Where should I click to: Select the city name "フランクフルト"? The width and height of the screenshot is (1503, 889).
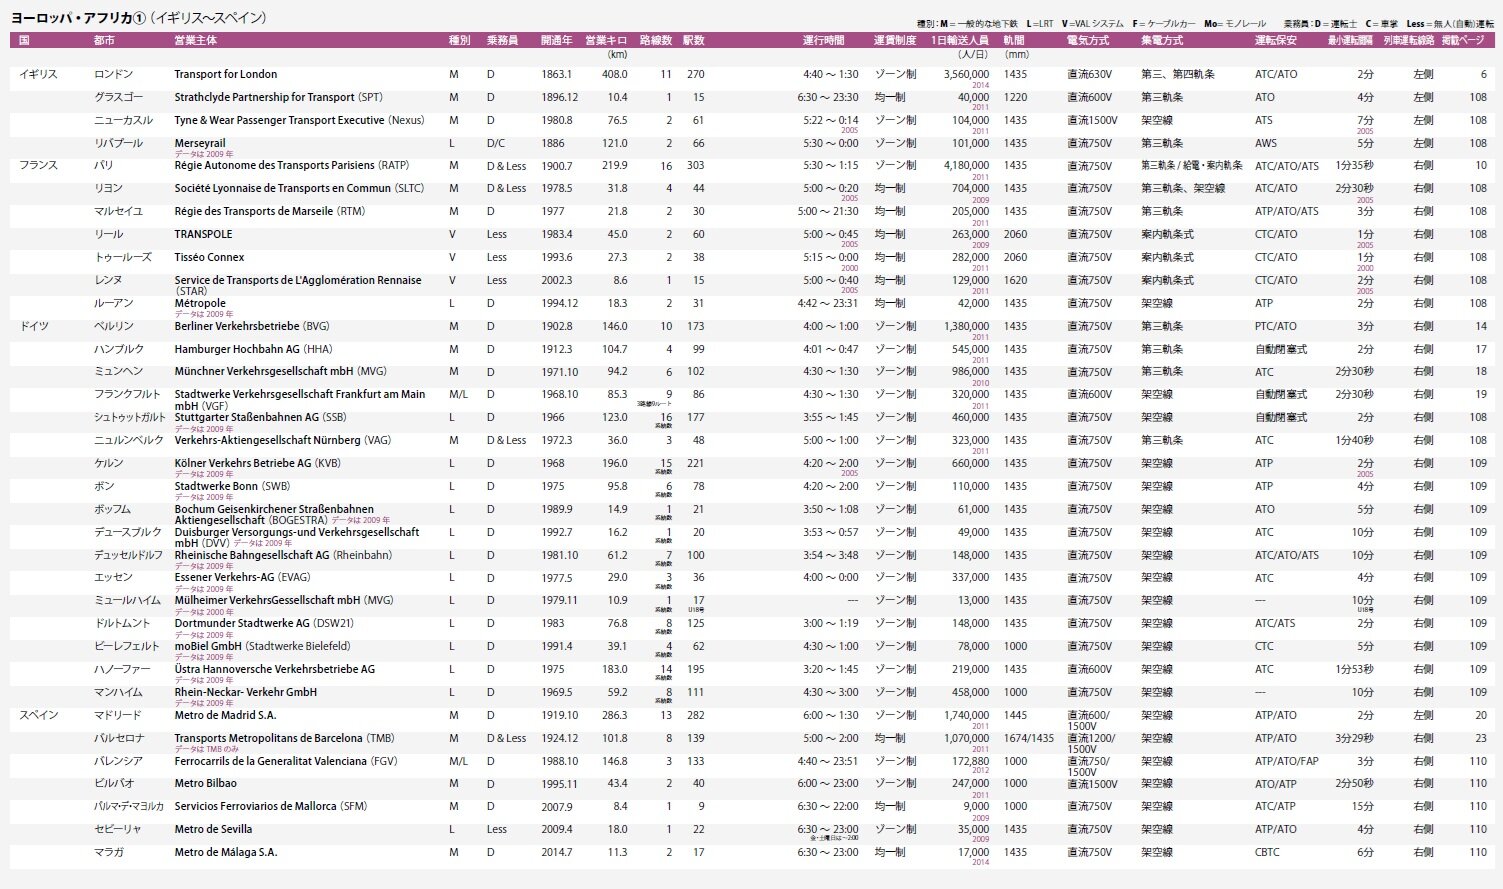tap(127, 395)
